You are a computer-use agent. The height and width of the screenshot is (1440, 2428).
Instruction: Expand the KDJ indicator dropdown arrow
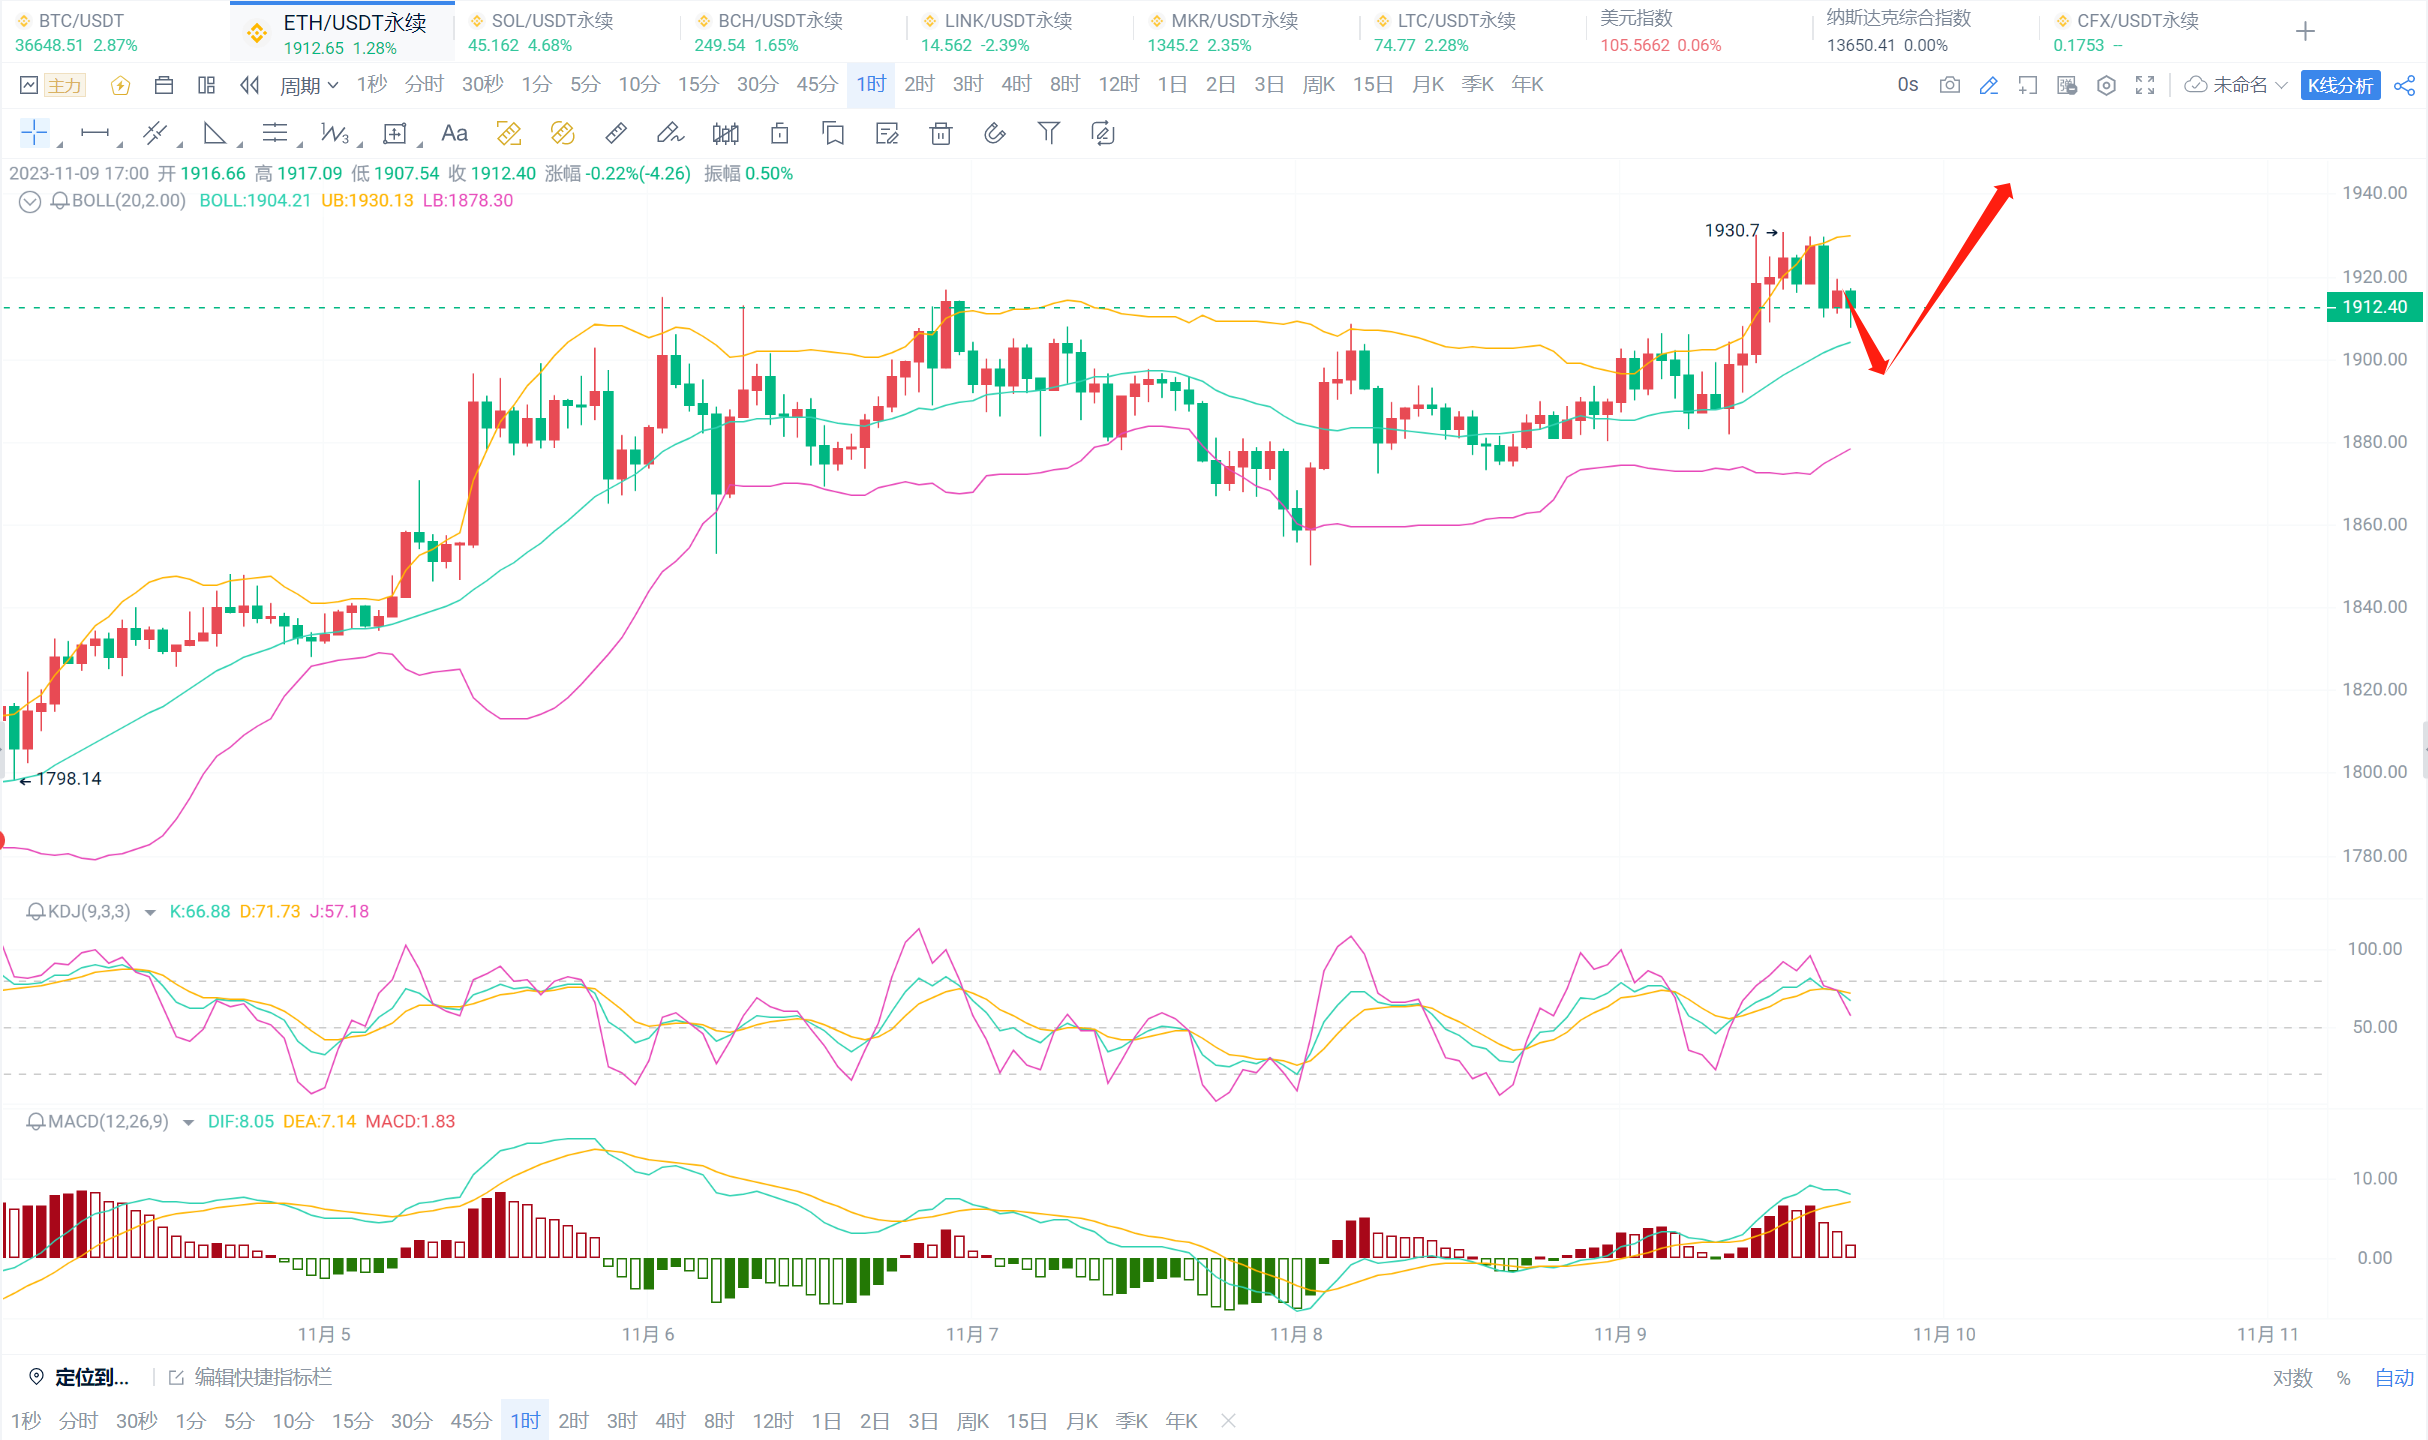[150, 912]
